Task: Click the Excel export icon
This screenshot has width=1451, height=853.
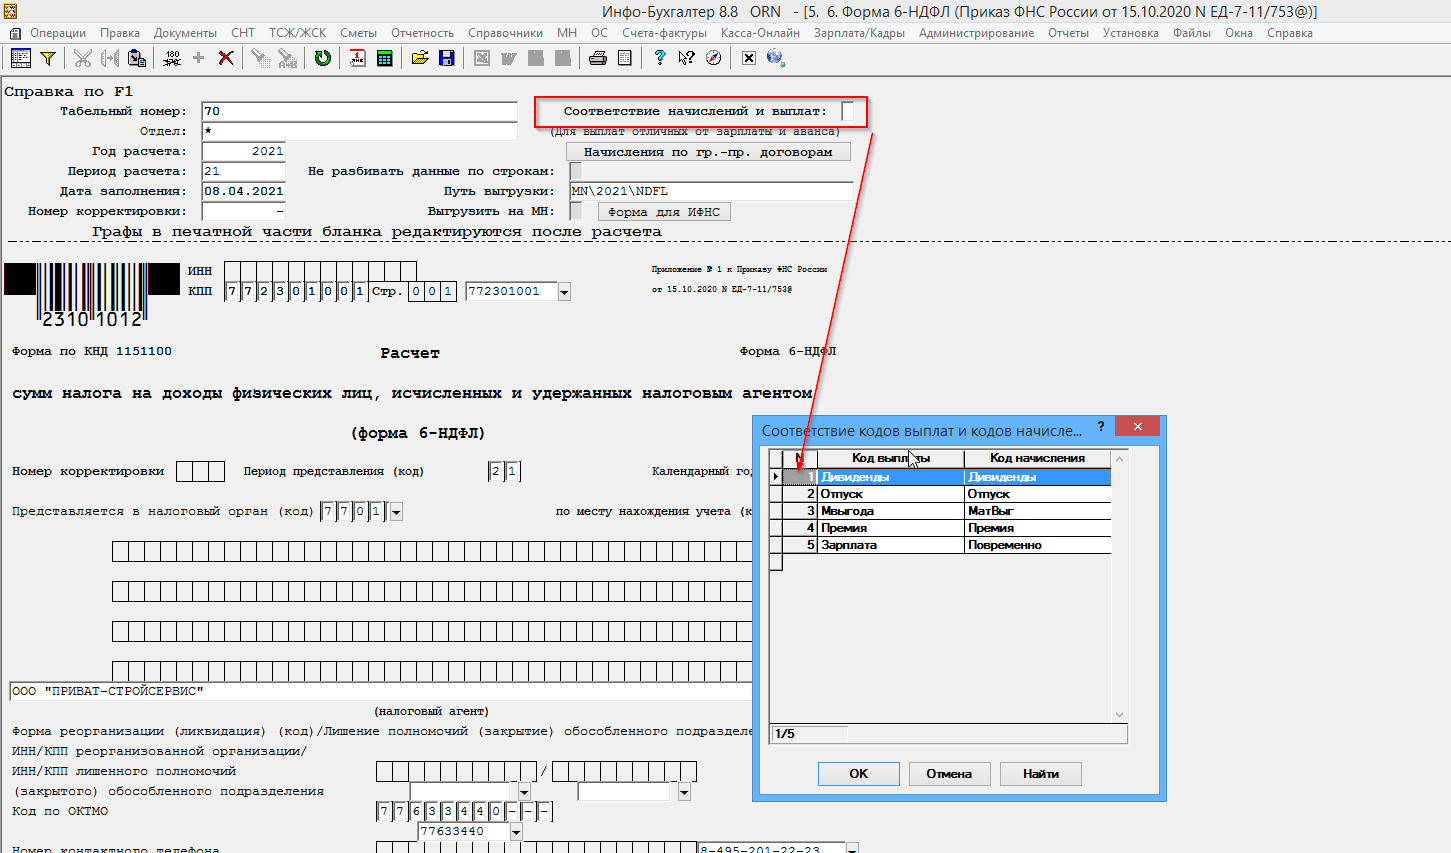Action: point(482,58)
